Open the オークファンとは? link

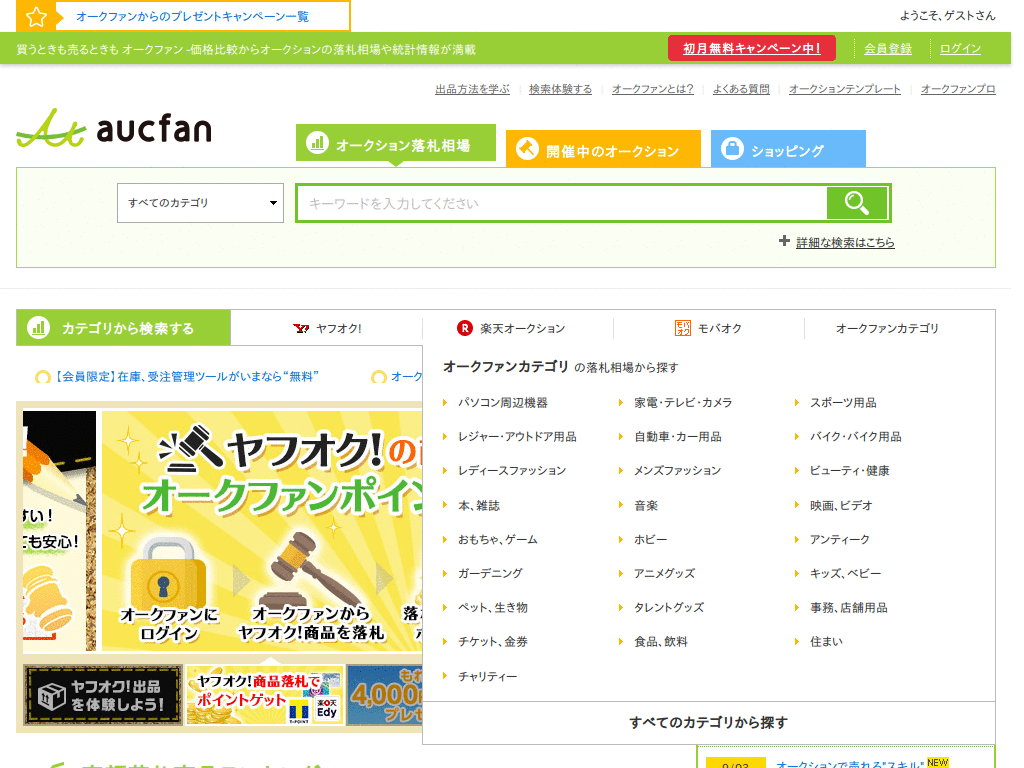tap(652, 89)
